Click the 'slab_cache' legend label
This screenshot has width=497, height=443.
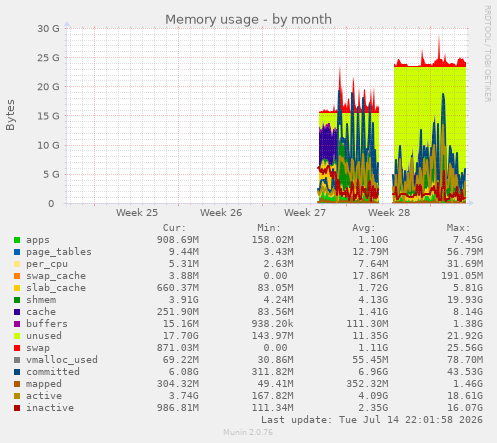pos(56,288)
